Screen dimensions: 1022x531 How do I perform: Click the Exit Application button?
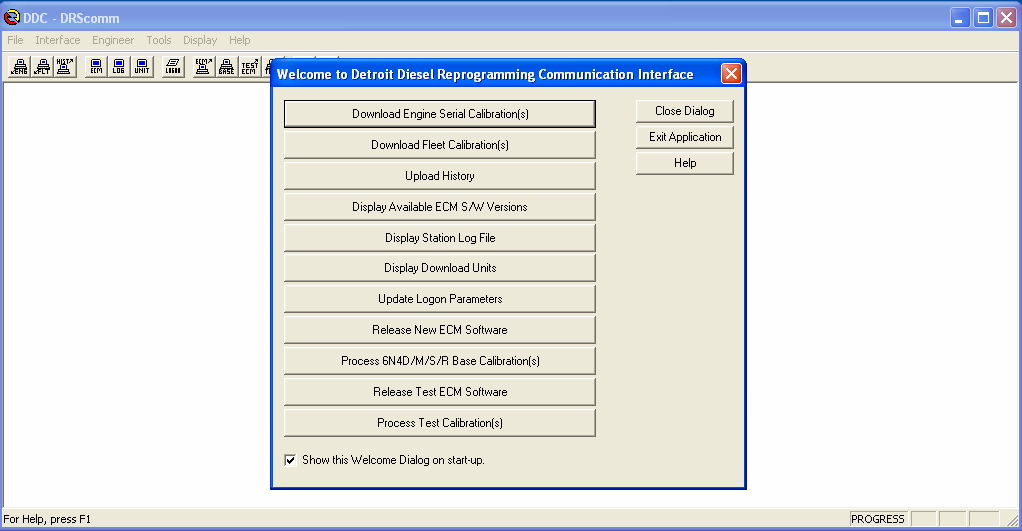[x=684, y=137]
